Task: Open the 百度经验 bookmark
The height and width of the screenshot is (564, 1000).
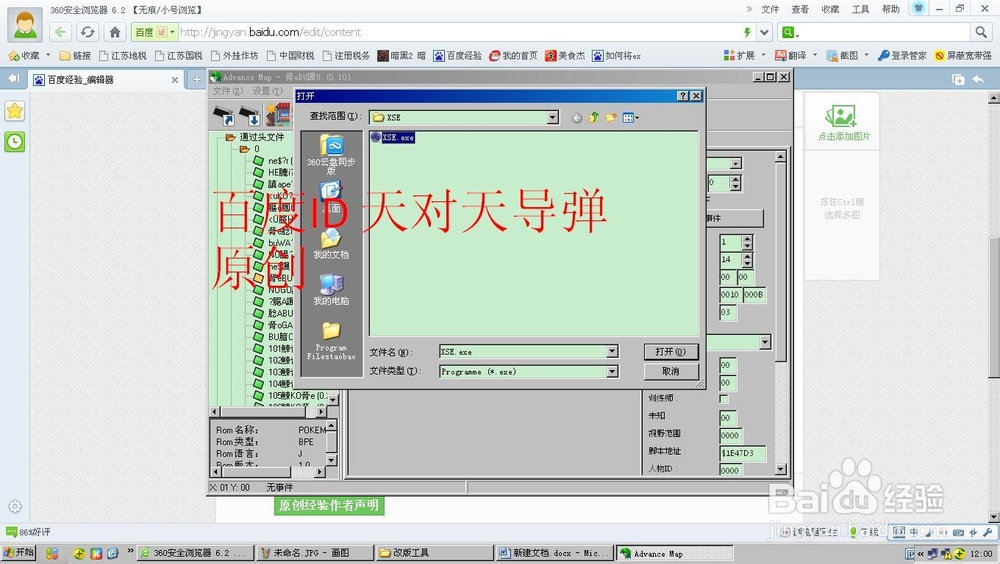Action: point(458,56)
